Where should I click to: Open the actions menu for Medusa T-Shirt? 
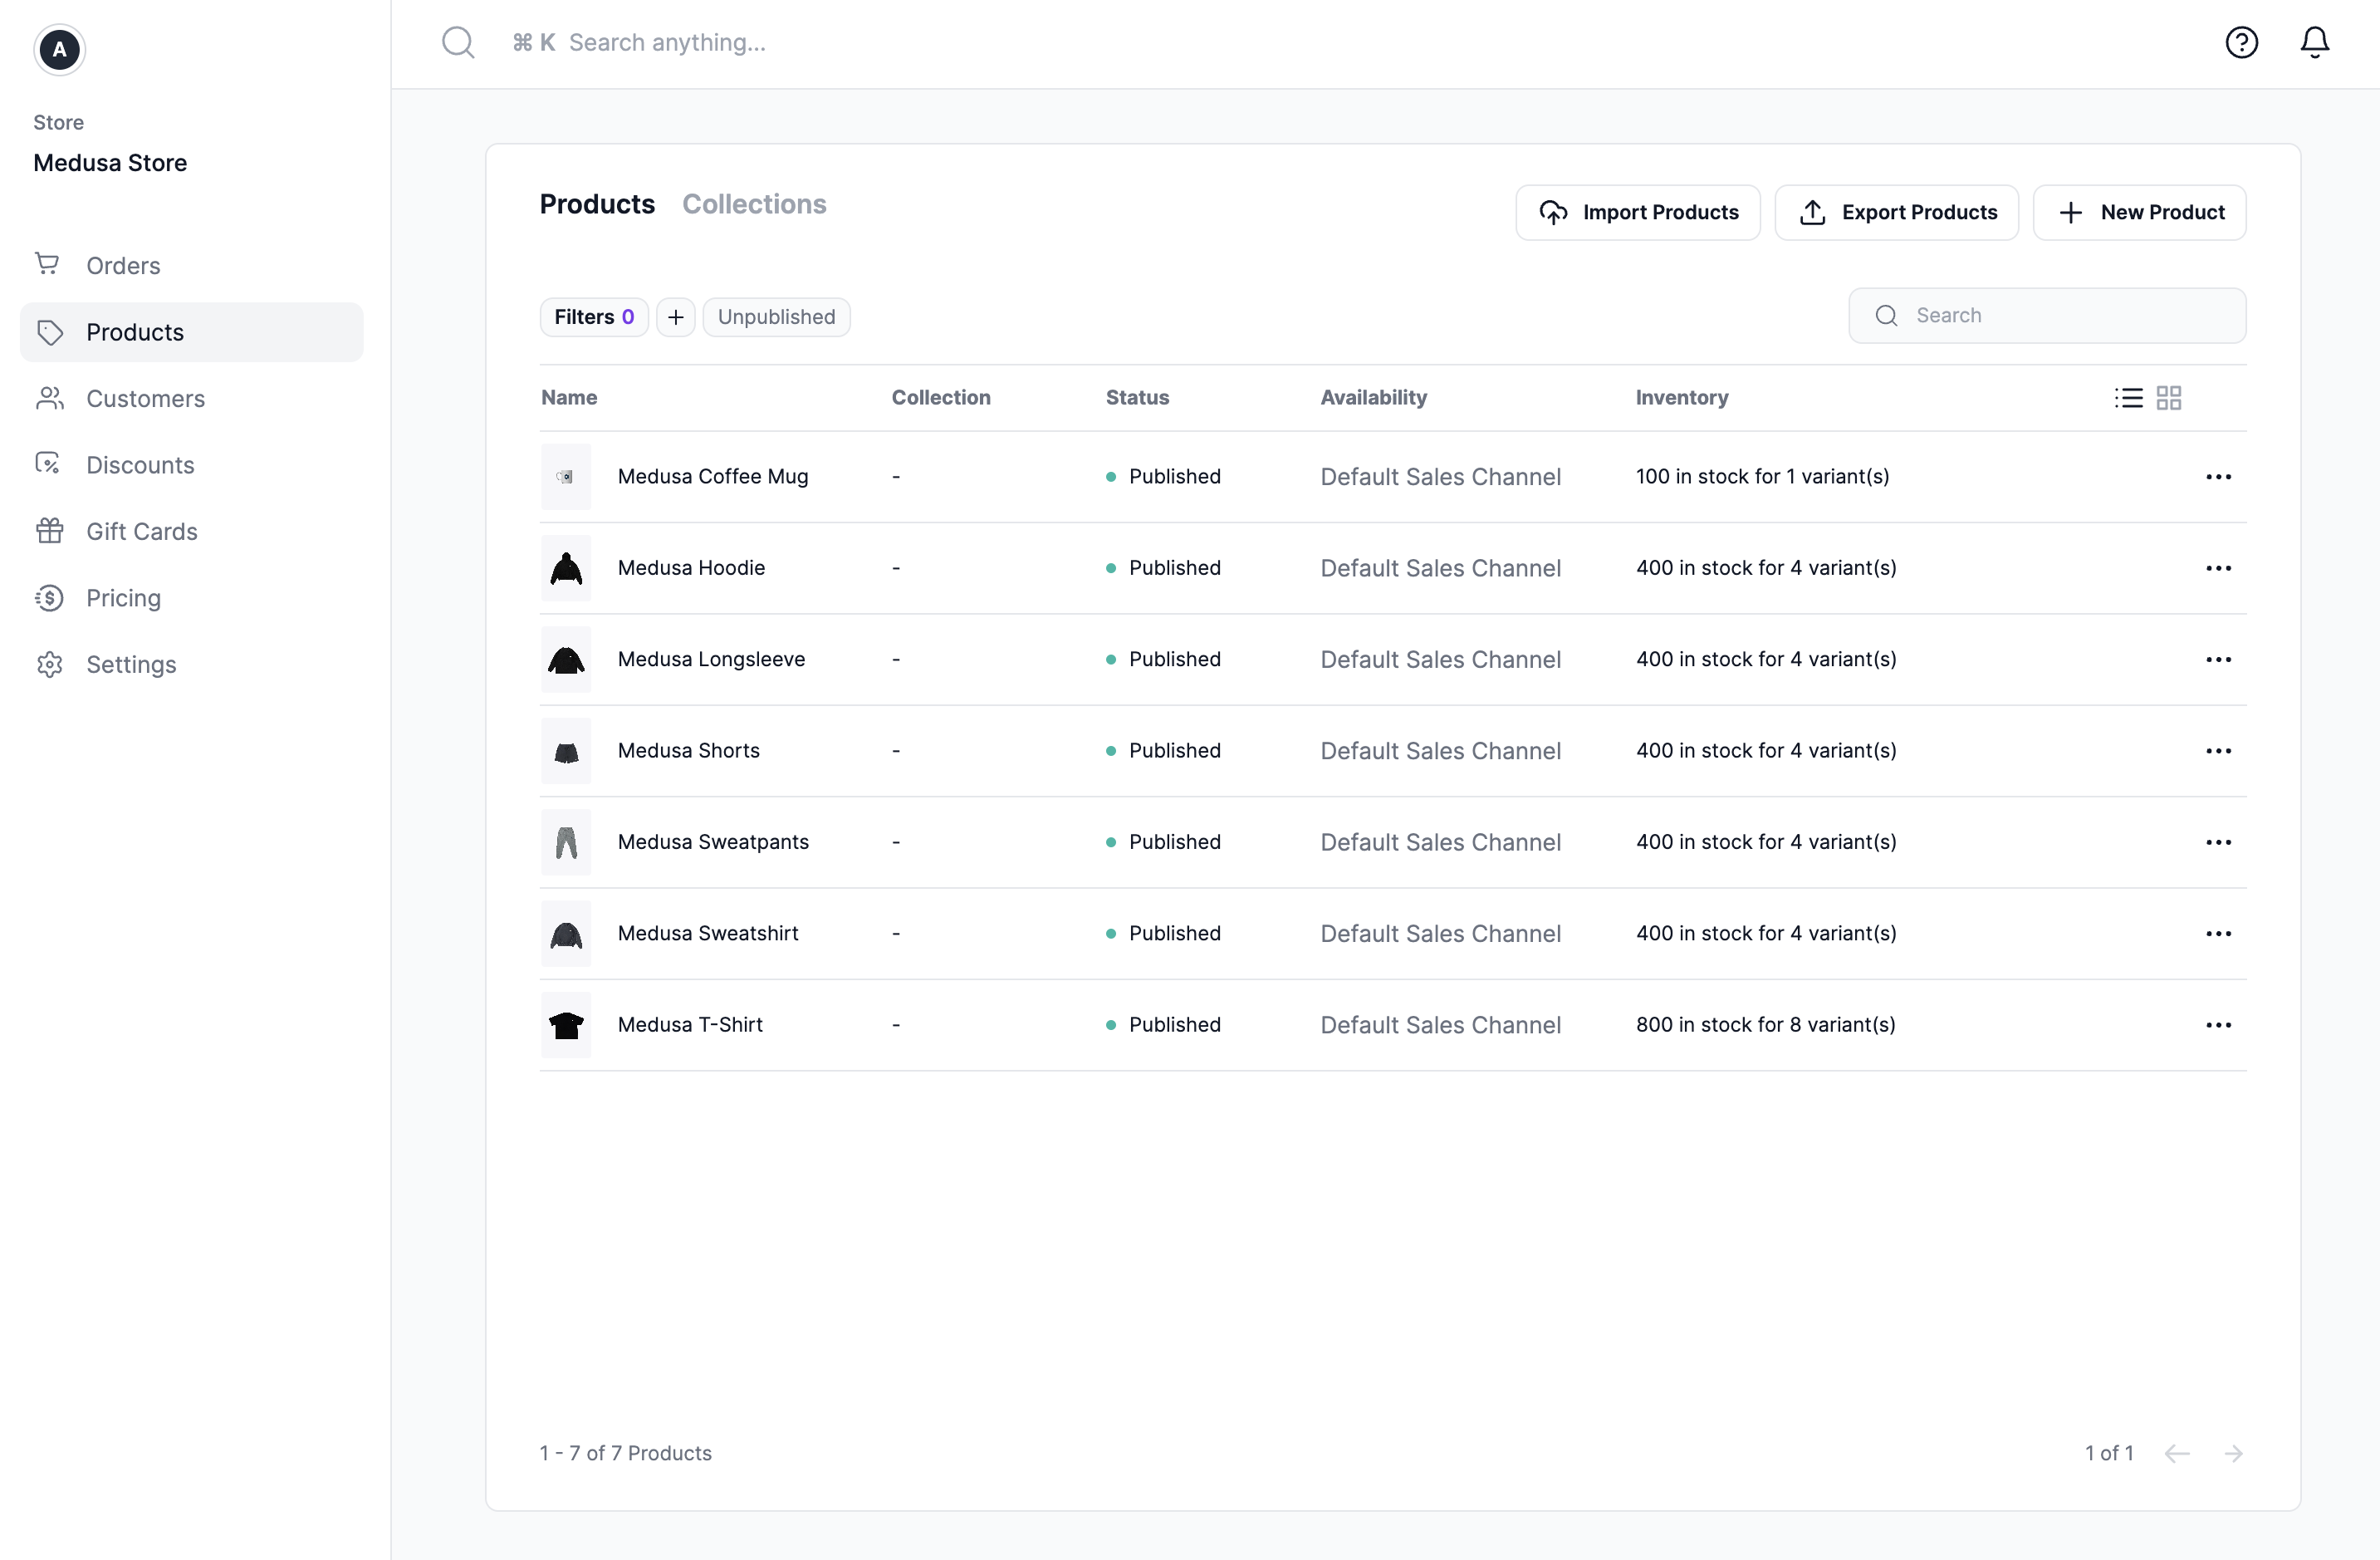pyautogui.click(x=2218, y=1024)
